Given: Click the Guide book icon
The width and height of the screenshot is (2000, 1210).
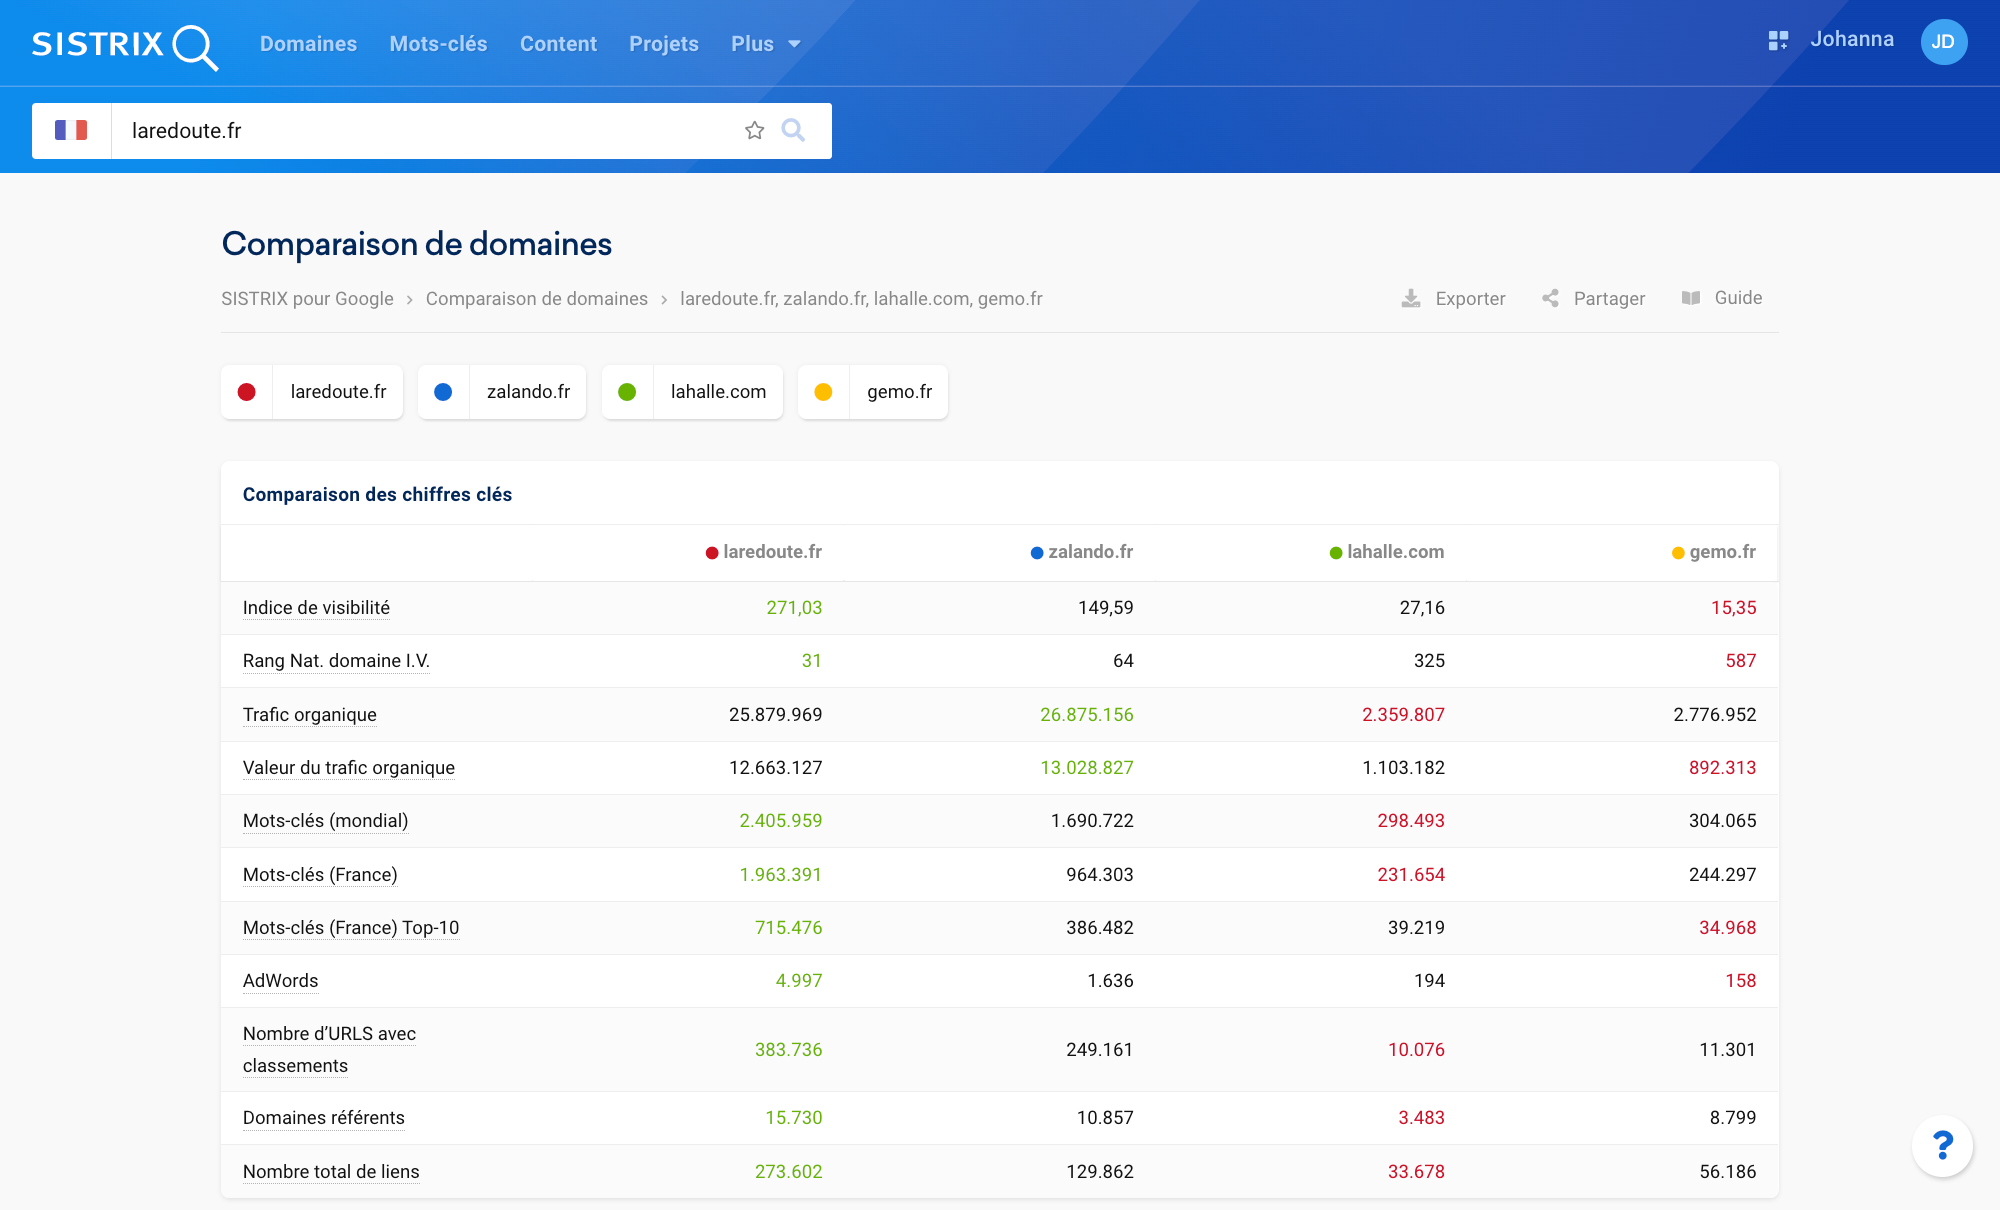Looking at the screenshot, I should pos(1691,298).
